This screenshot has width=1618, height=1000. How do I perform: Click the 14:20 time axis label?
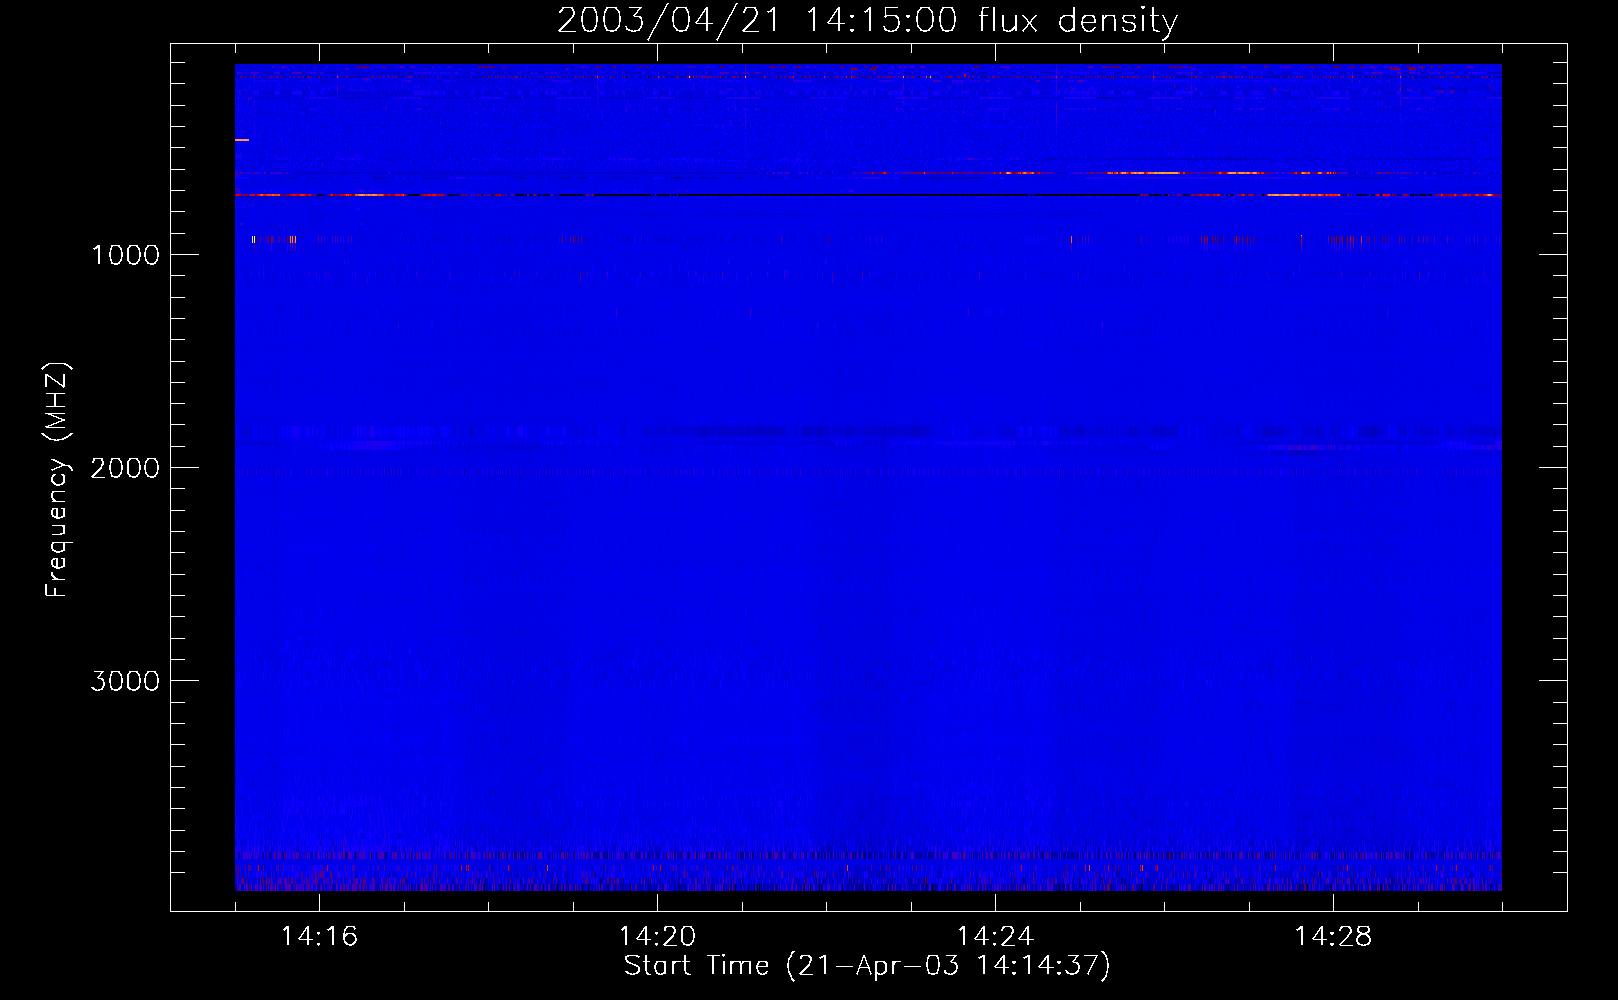click(657, 936)
